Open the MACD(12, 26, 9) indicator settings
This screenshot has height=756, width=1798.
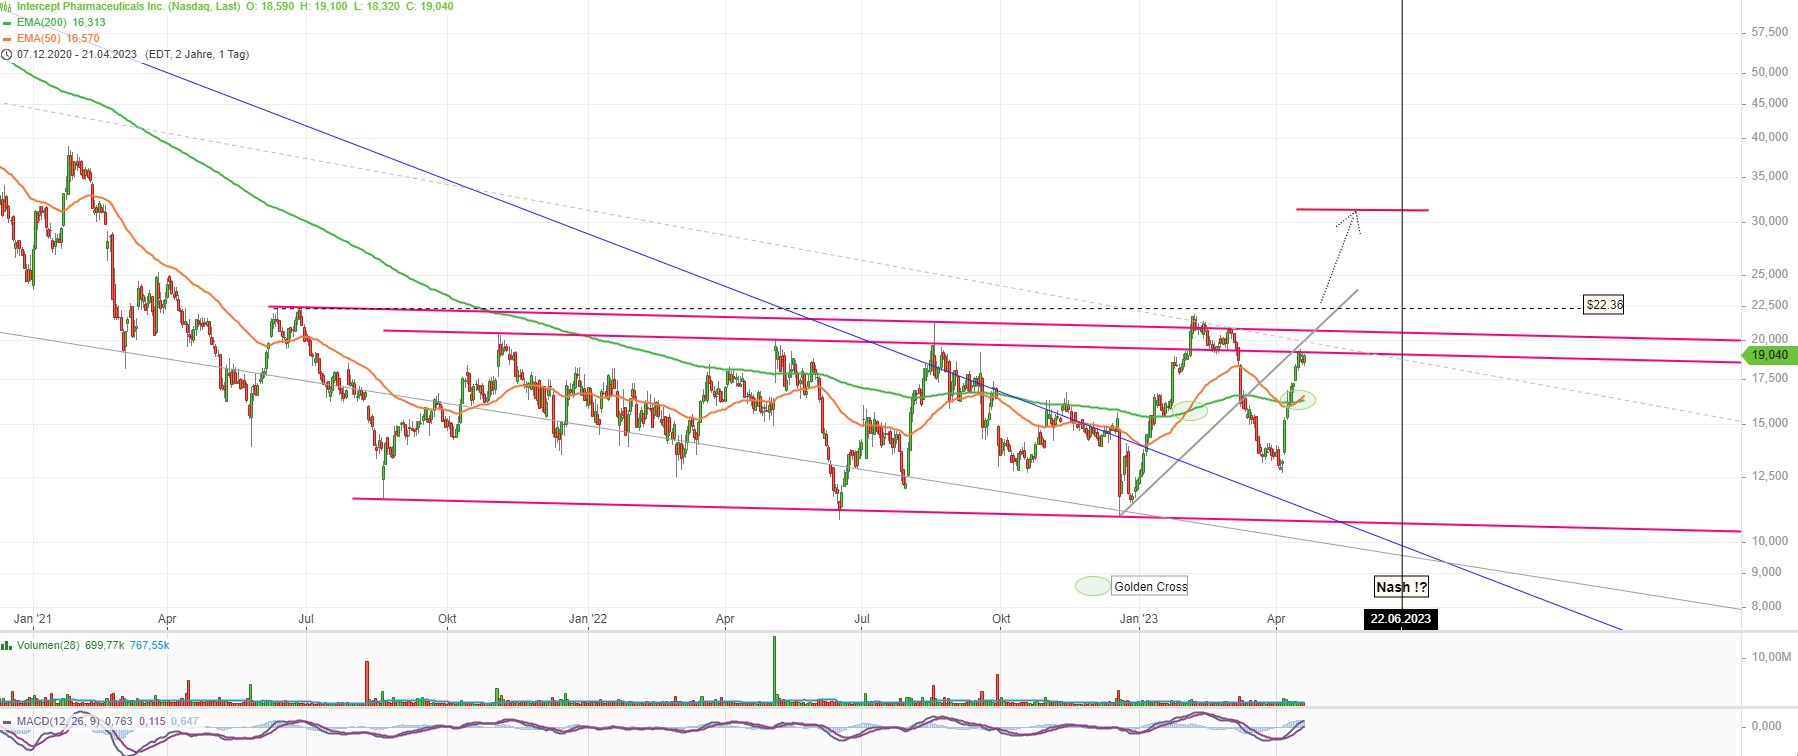pyautogui.click(x=59, y=721)
